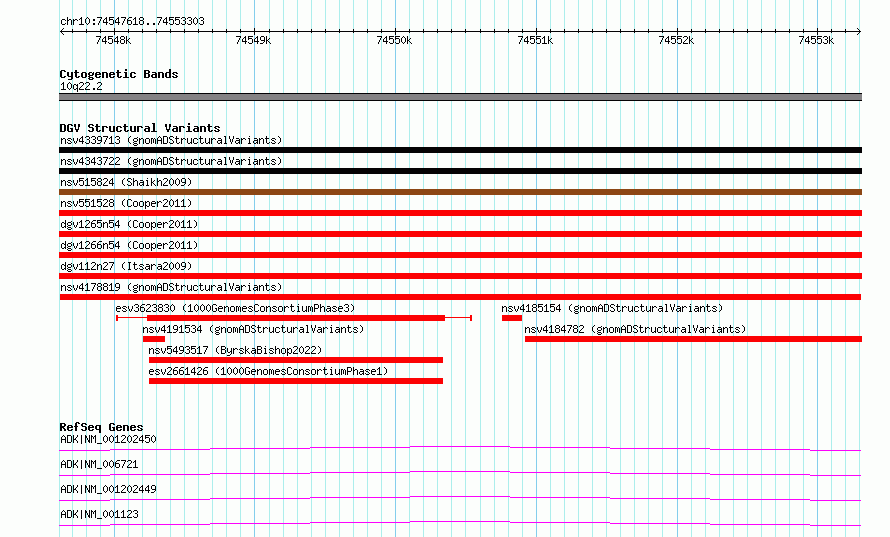Click the magenta line under ADK|NM_001202449
This screenshot has height=537, width=890.
460,498
